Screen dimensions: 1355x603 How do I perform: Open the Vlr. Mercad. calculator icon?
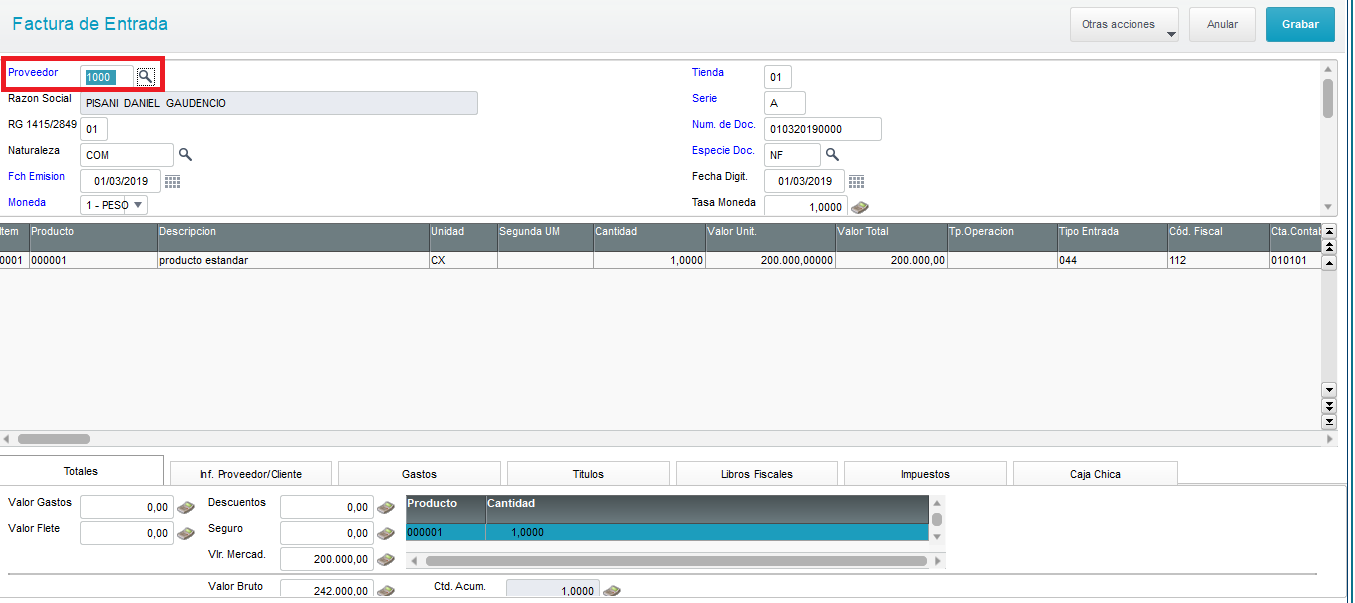(x=385, y=559)
